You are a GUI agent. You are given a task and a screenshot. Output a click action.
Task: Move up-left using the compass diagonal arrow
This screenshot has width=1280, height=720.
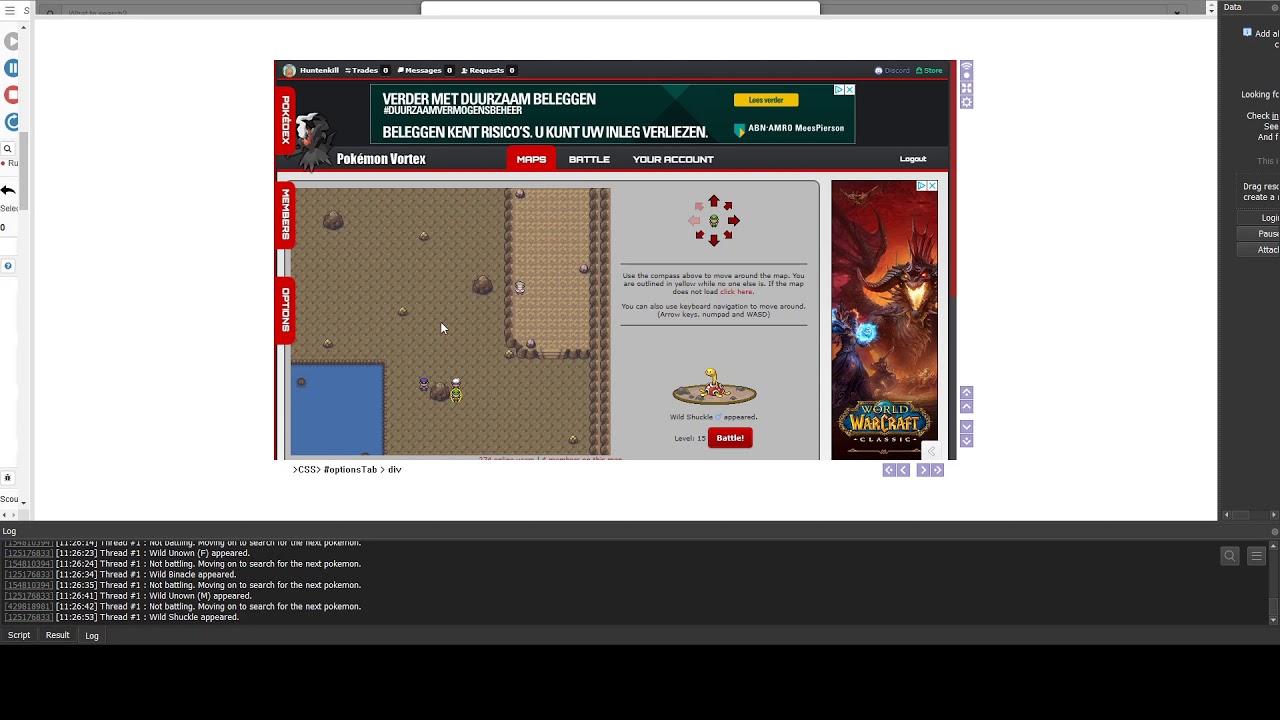pyautogui.click(x=699, y=206)
